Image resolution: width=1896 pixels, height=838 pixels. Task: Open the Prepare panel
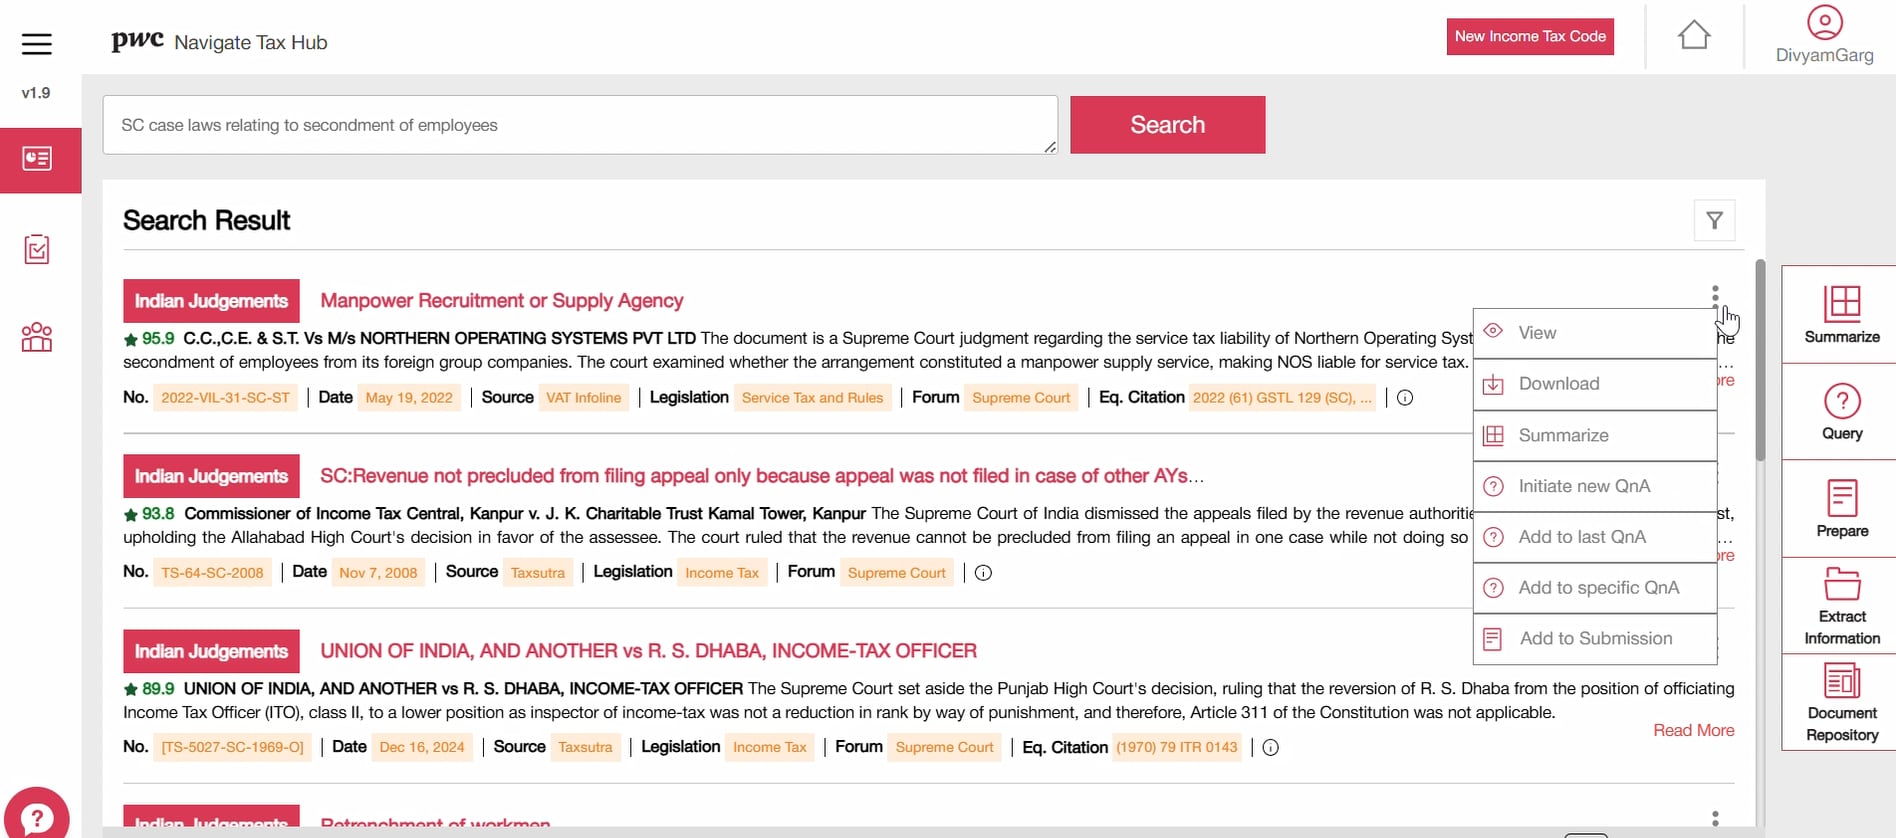[x=1842, y=509]
